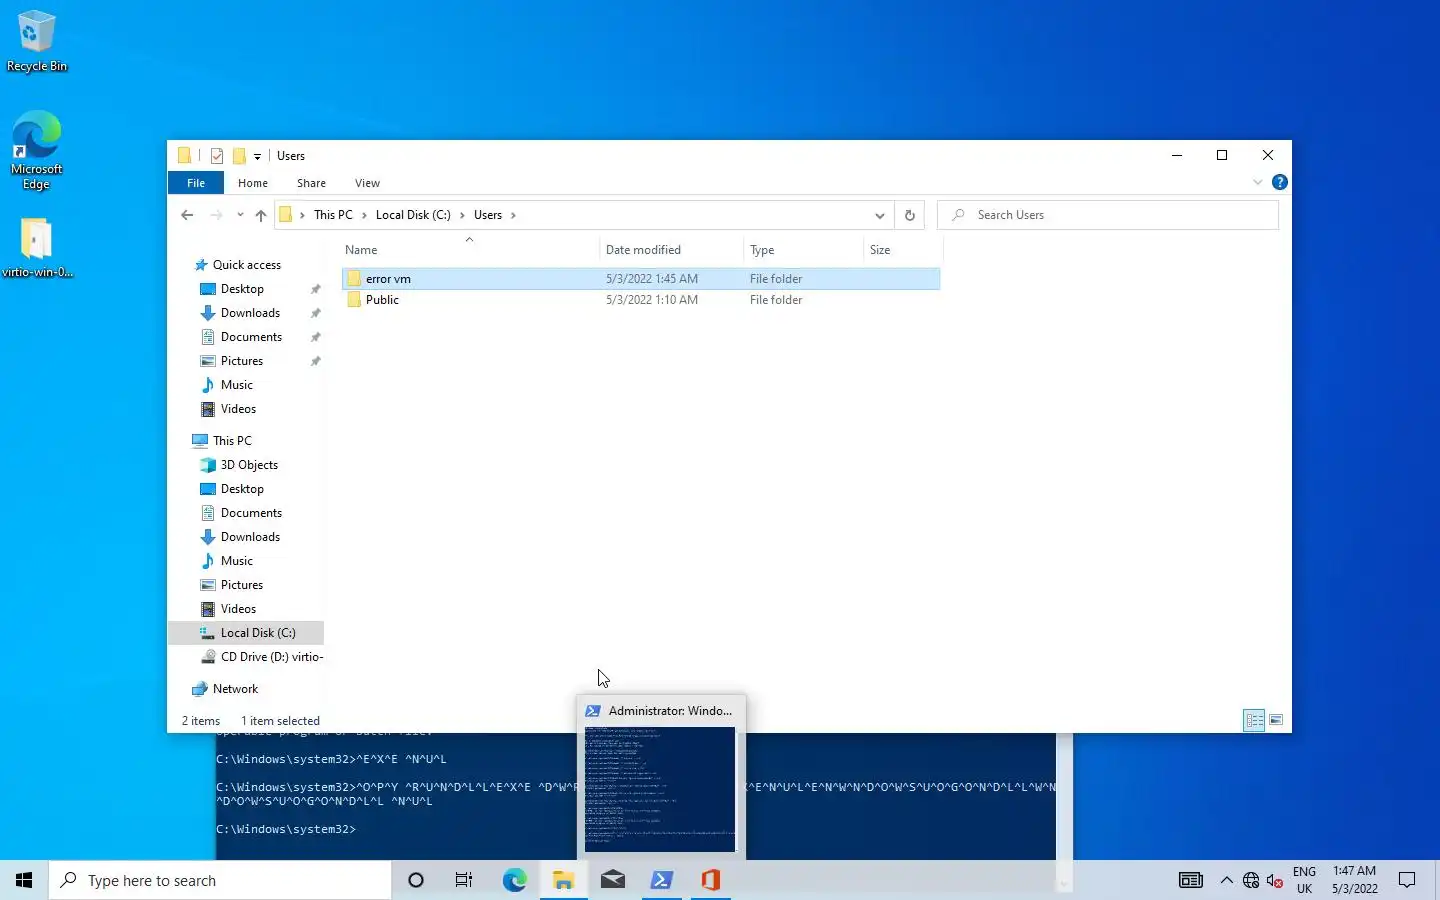Switch to the Share ribbon tab
Image resolution: width=1440 pixels, height=900 pixels.
click(x=311, y=183)
